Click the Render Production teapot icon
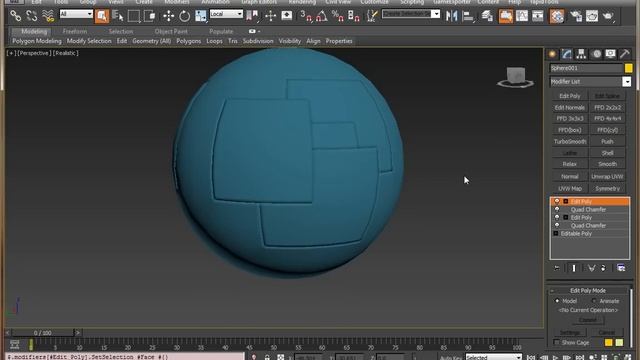 click(x=608, y=16)
